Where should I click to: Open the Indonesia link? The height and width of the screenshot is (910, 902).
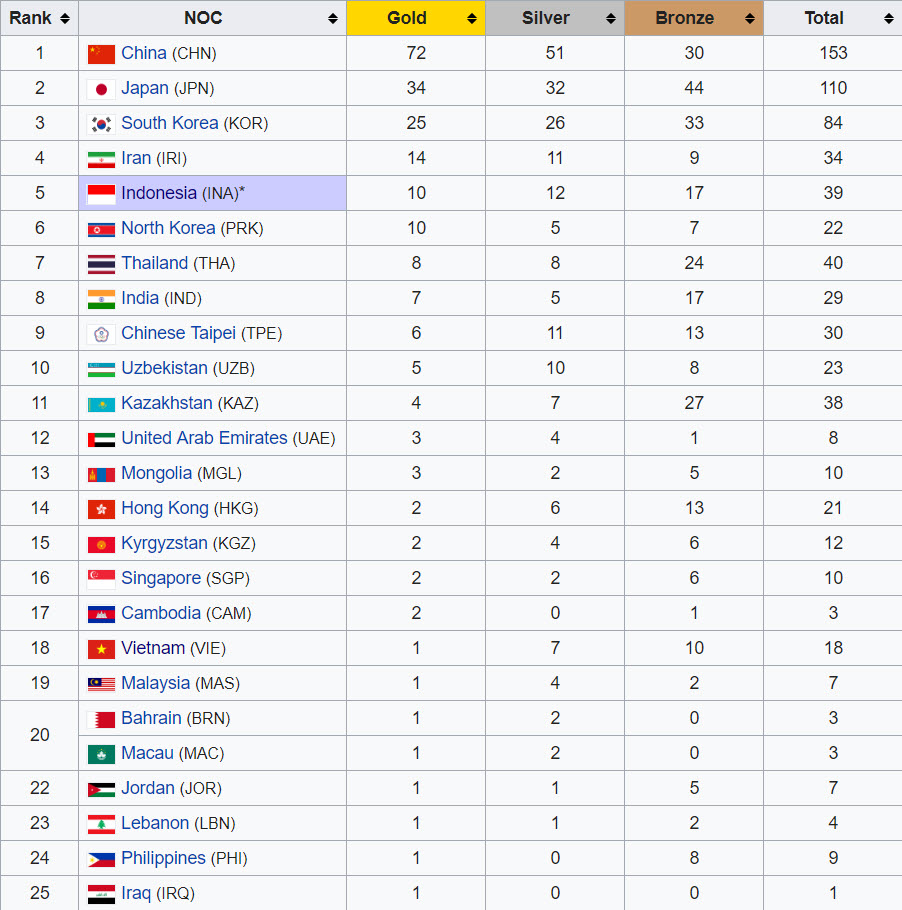159,193
